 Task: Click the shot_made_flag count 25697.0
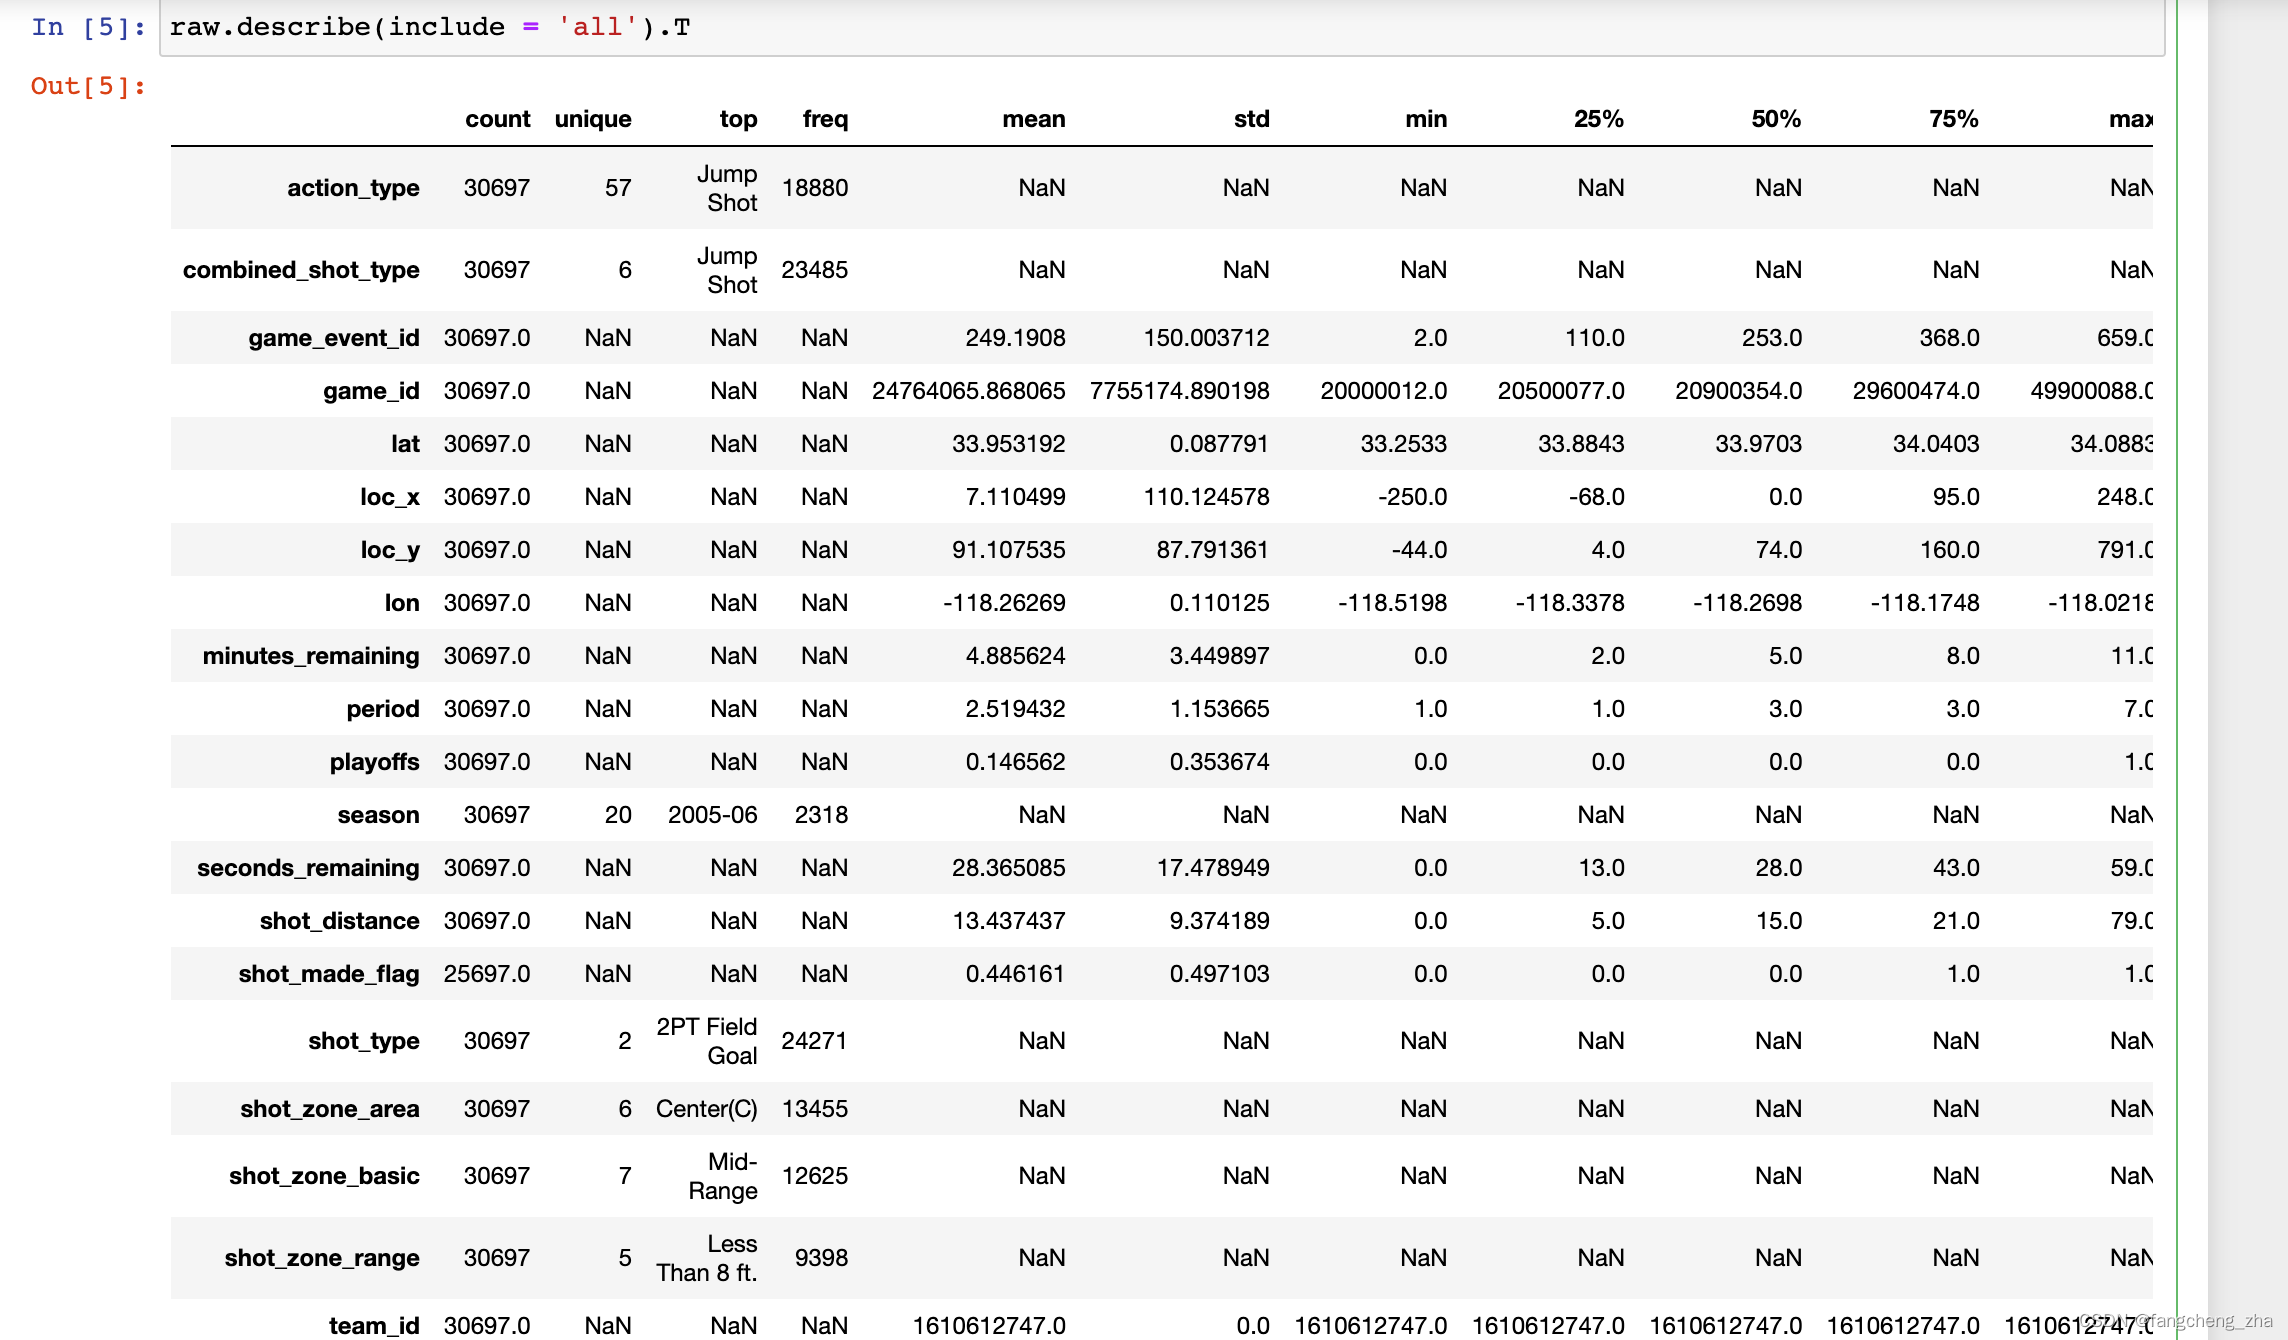[486, 974]
